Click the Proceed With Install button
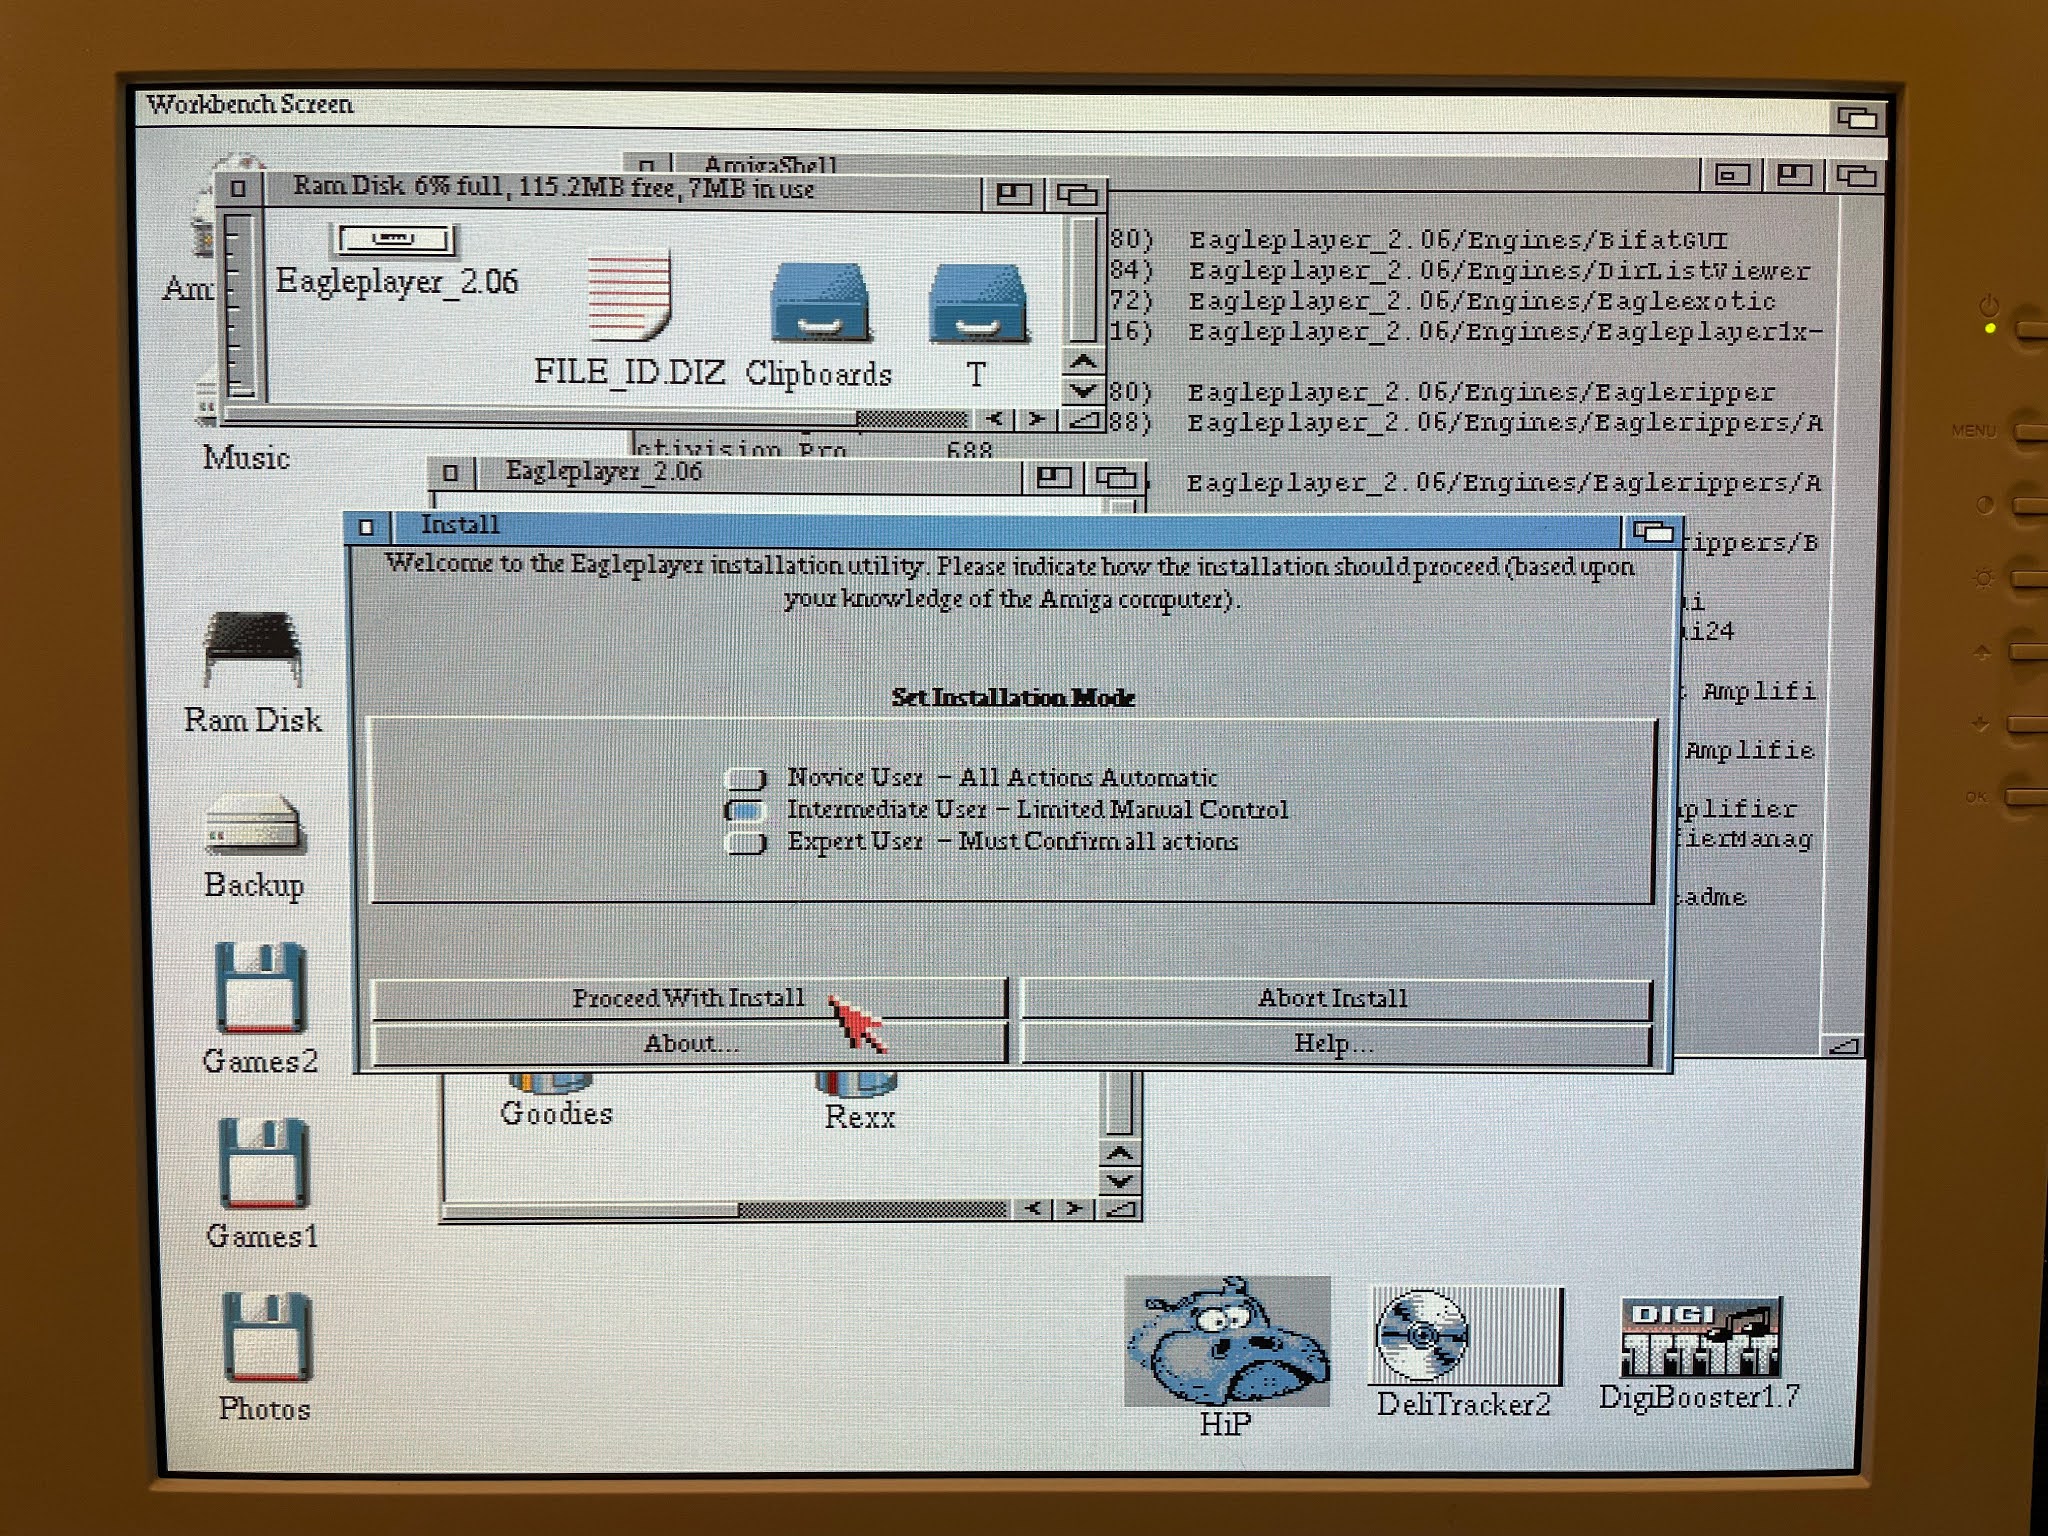The image size is (2048, 1536). [x=689, y=998]
